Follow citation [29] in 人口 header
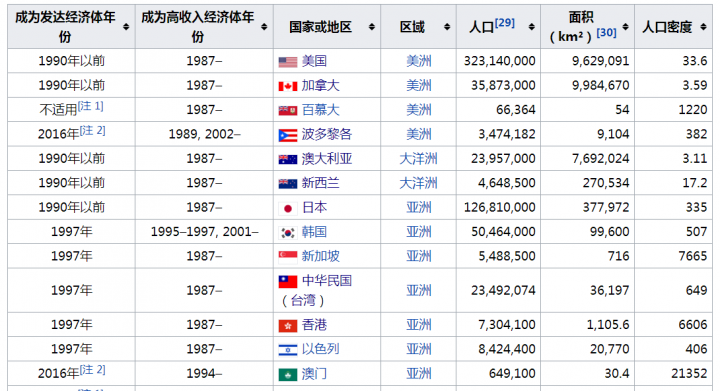720x391 pixels. [x=505, y=23]
